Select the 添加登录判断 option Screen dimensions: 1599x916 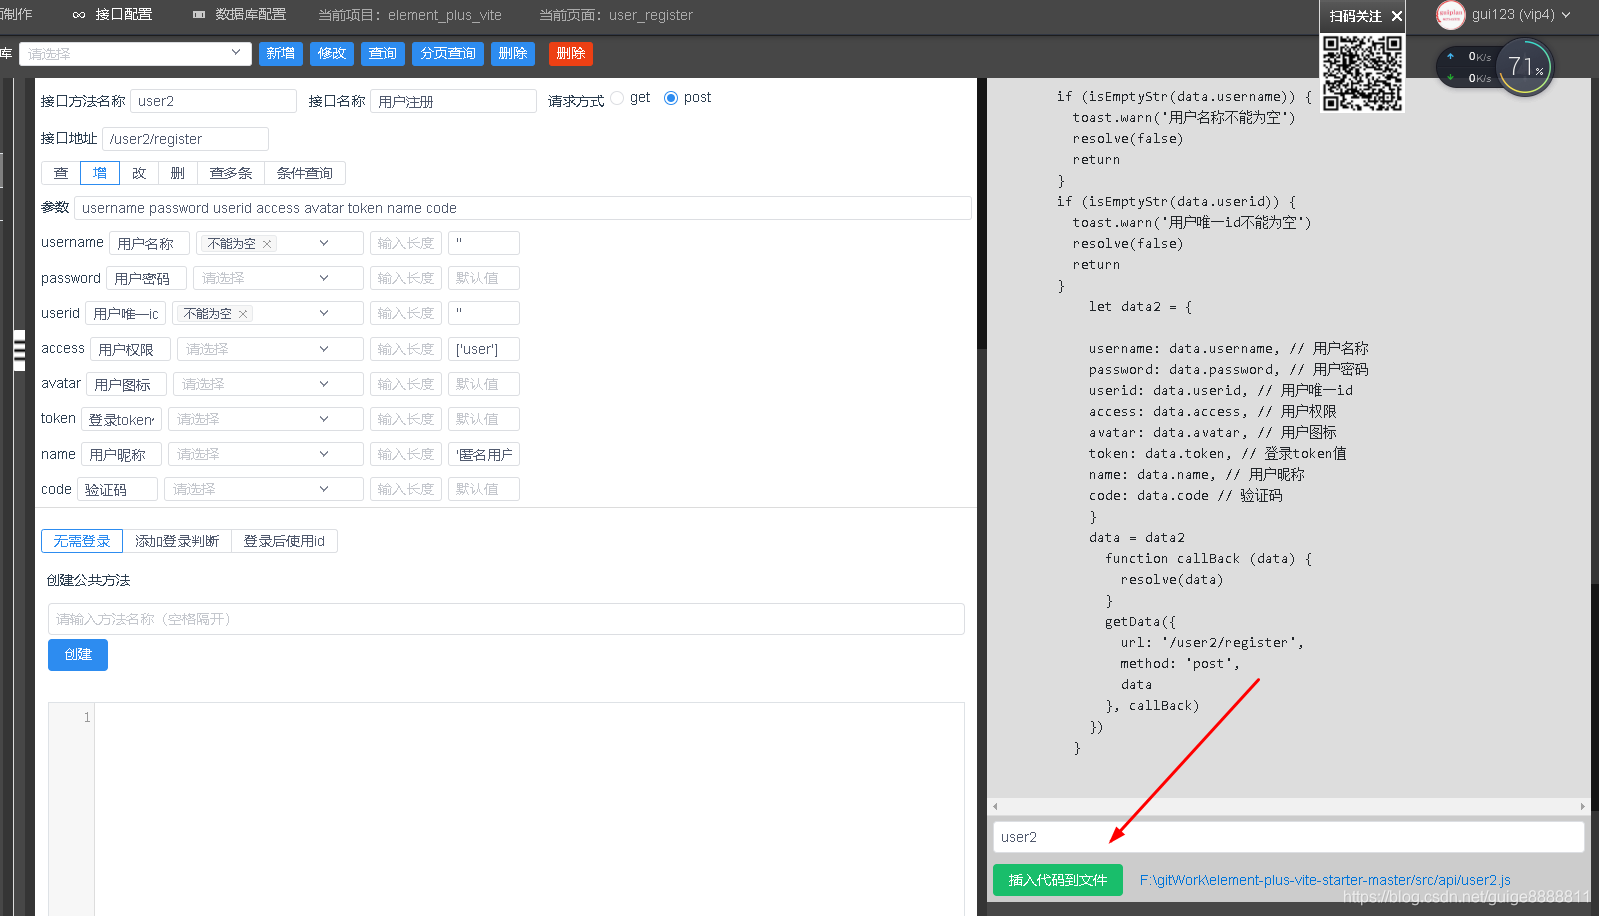pos(177,541)
